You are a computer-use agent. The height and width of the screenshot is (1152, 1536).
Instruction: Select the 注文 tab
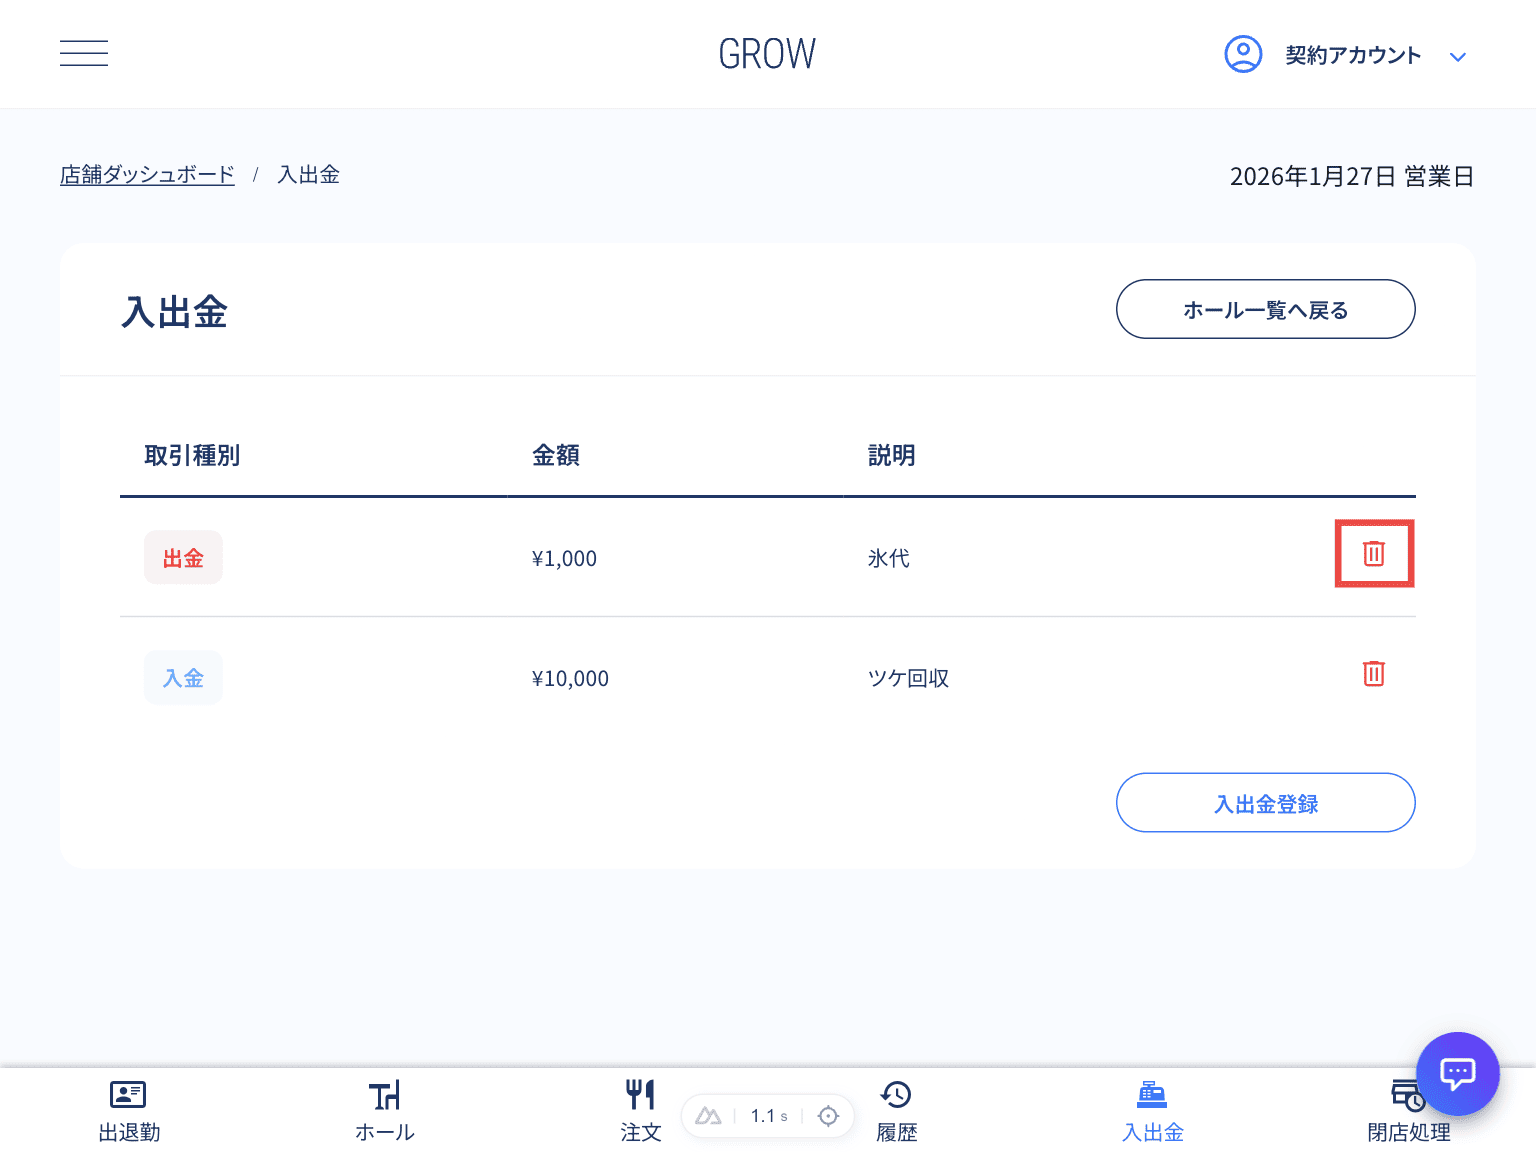[640, 1111]
